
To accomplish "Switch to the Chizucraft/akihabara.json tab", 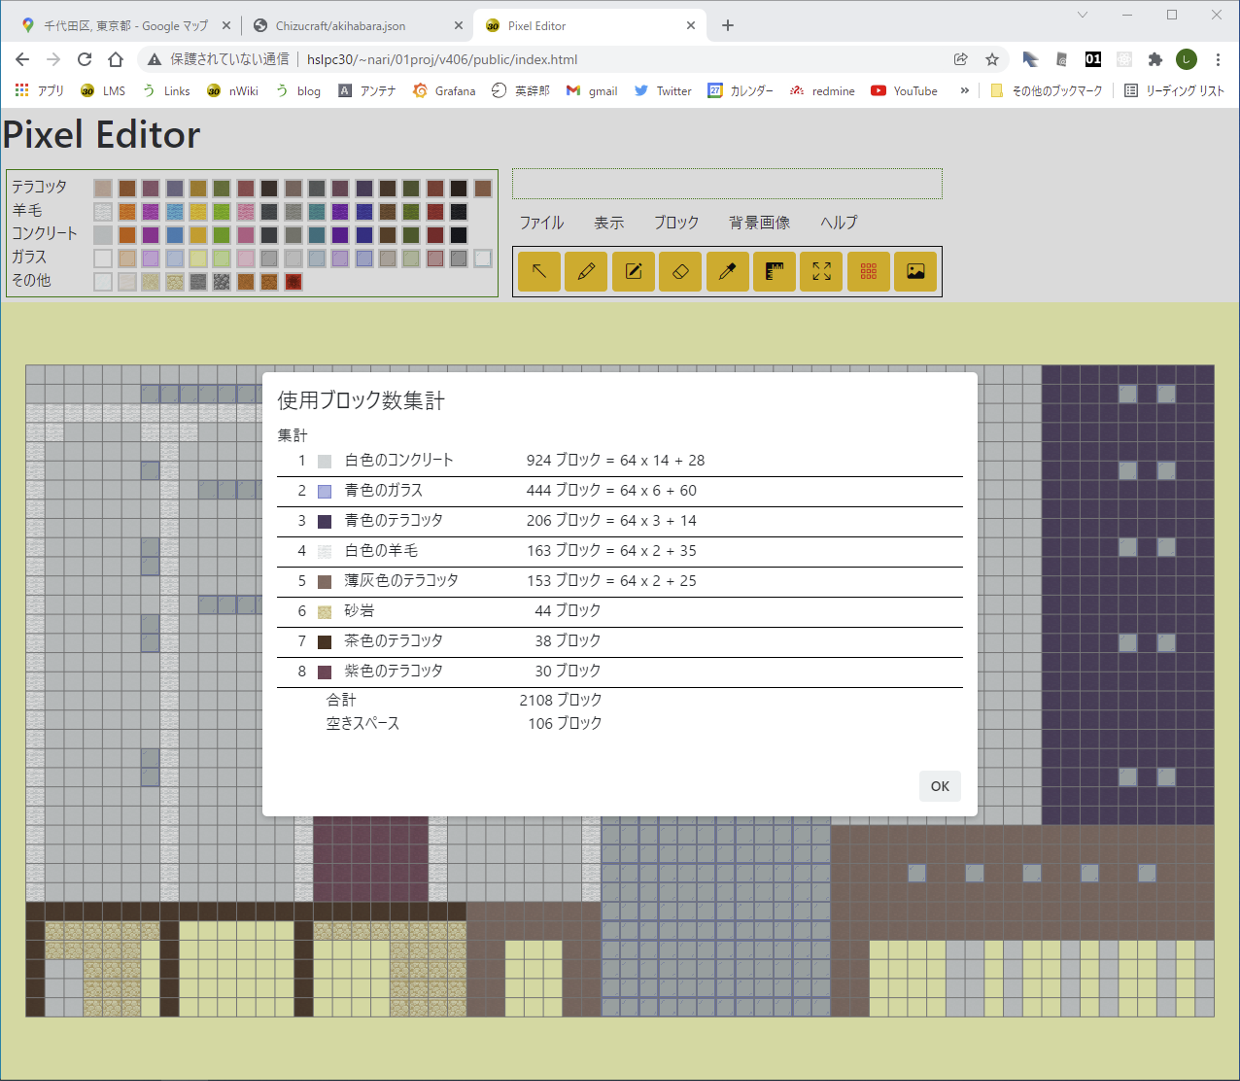I will pos(340,26).
